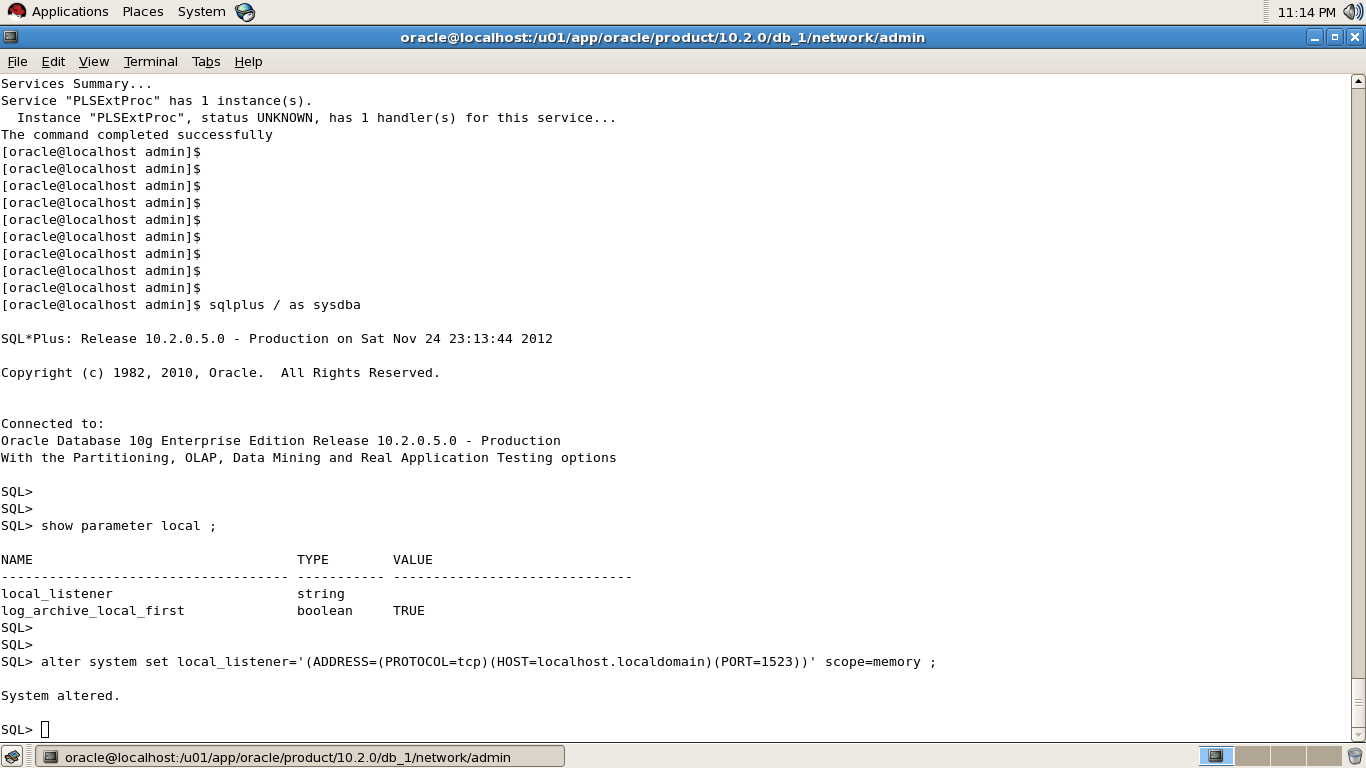This screenshot has height=768, width=1366.
Task: Click the oracle@localhost taskbar window button
Action: click(x=300, y=756)
